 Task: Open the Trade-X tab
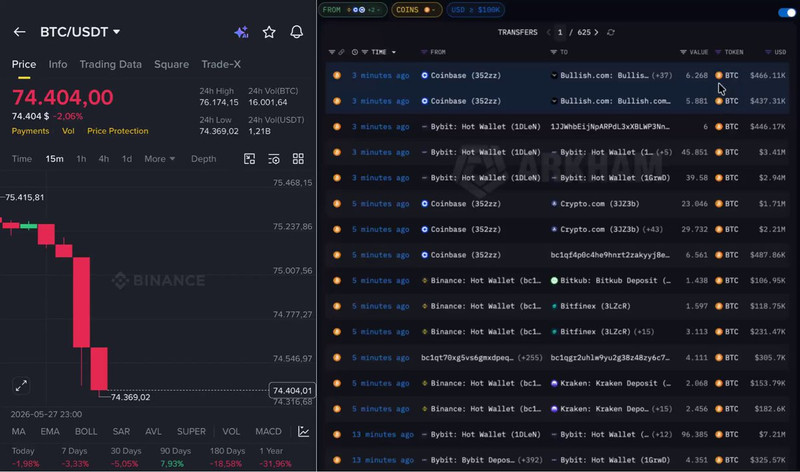pos(221,64)
